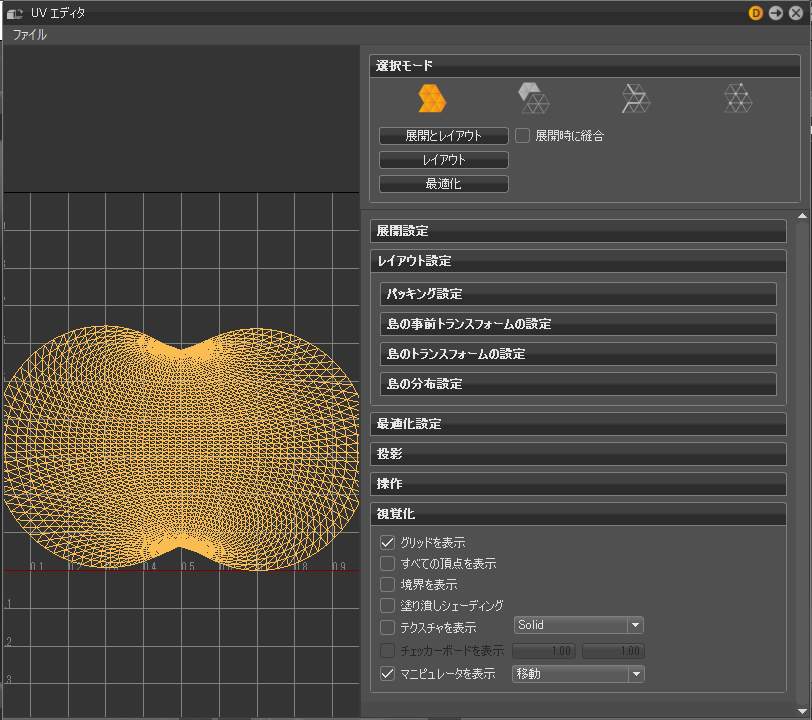Collapse the 視覚化 section

click(578, 514)
